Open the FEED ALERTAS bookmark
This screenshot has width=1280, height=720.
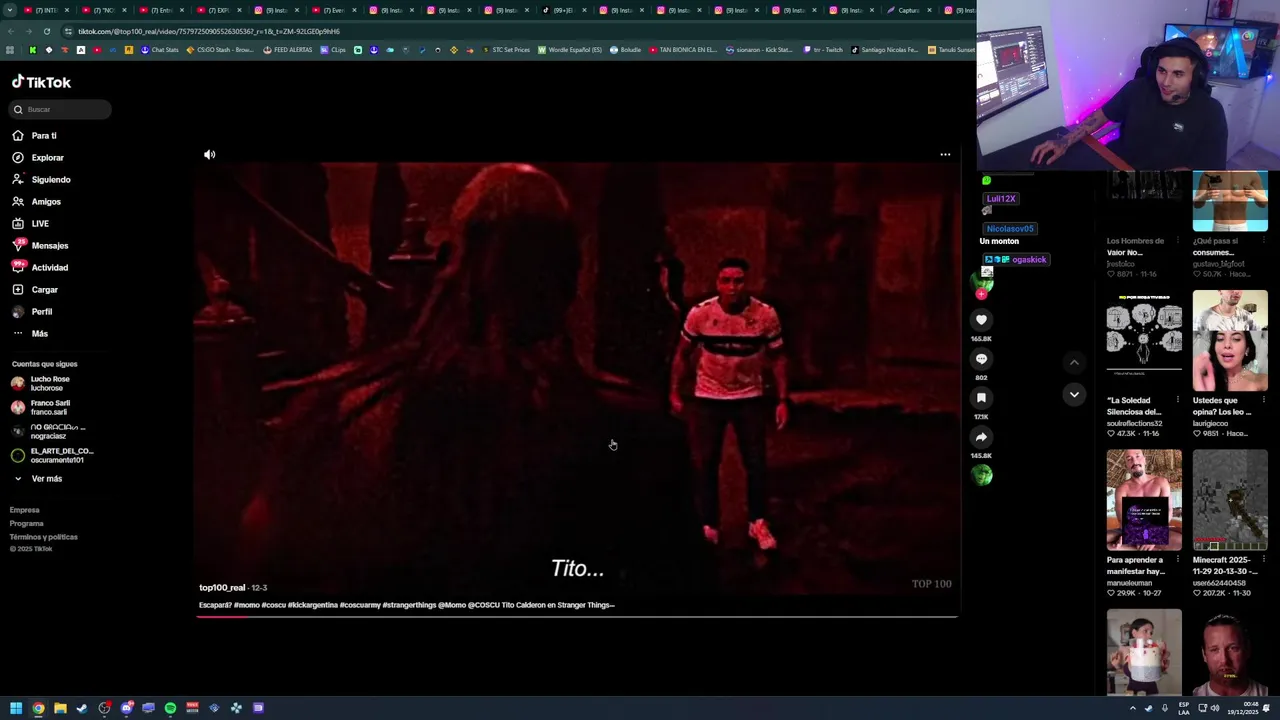click(x=287, y=50)
